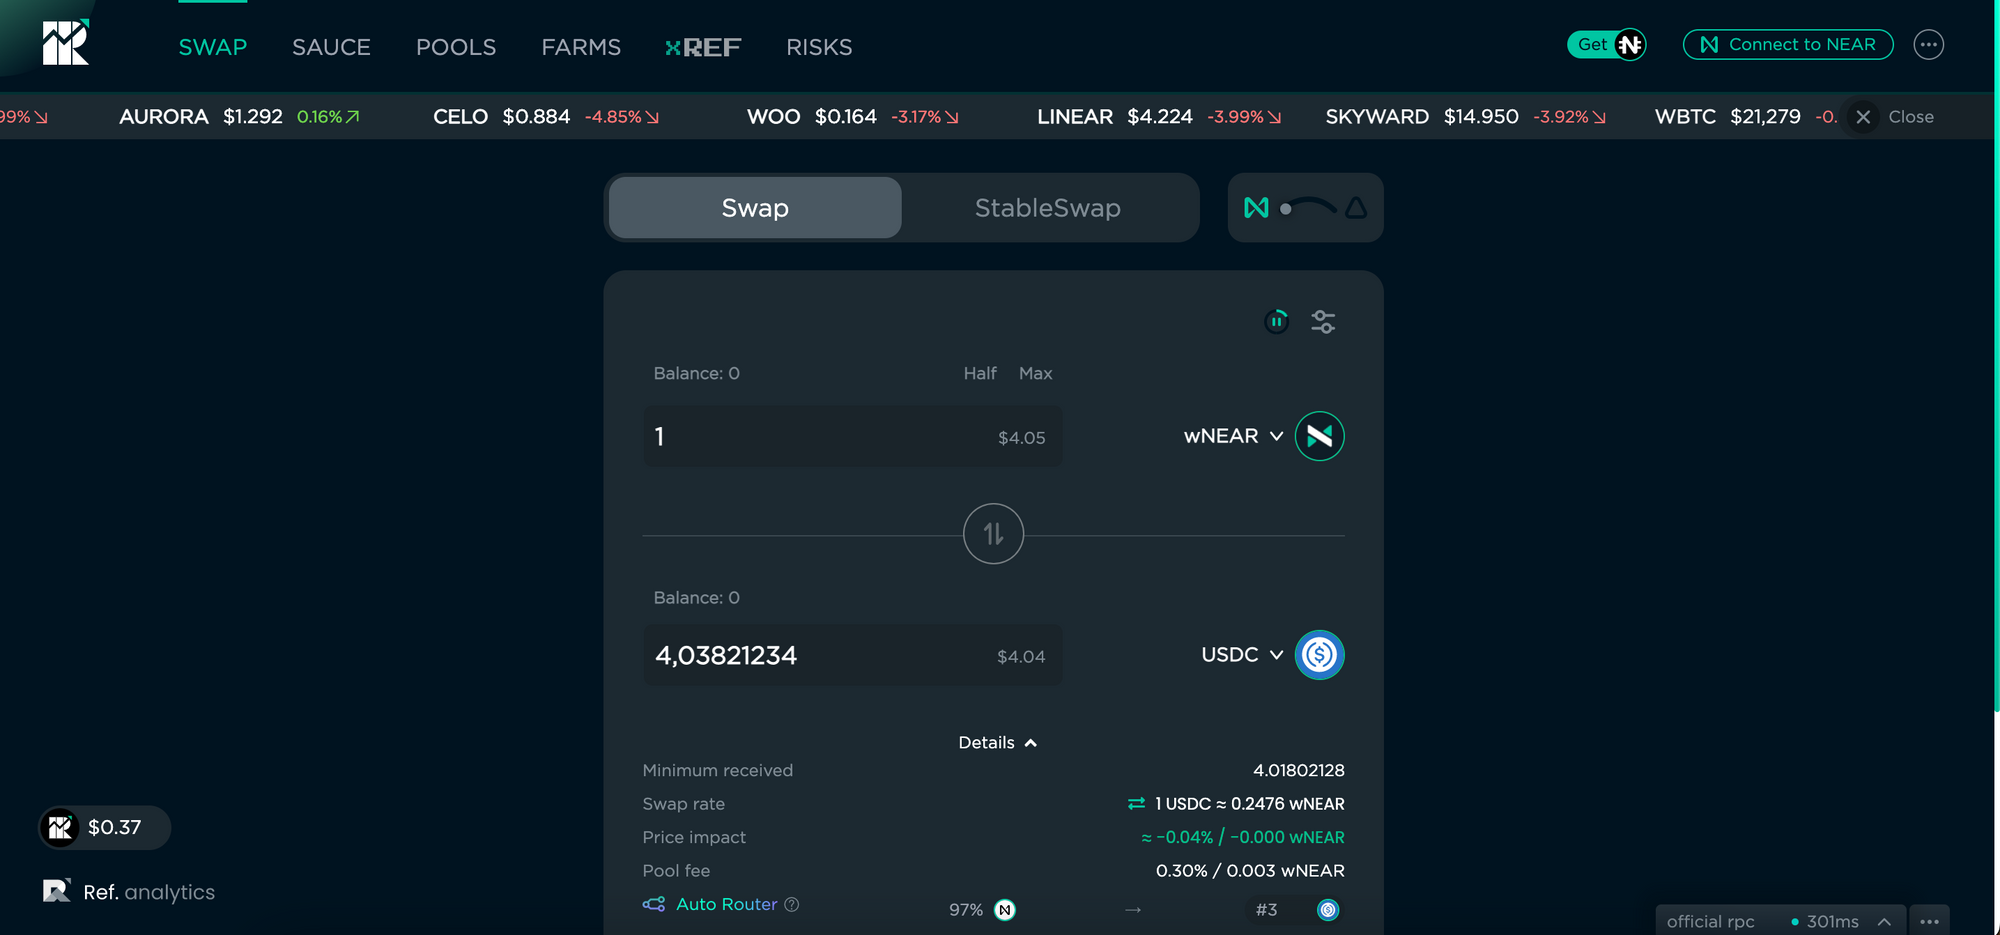The image size is (2000, 935).
Task: Open the USDC token dropdown
Action: click(x=1242, y=655)
